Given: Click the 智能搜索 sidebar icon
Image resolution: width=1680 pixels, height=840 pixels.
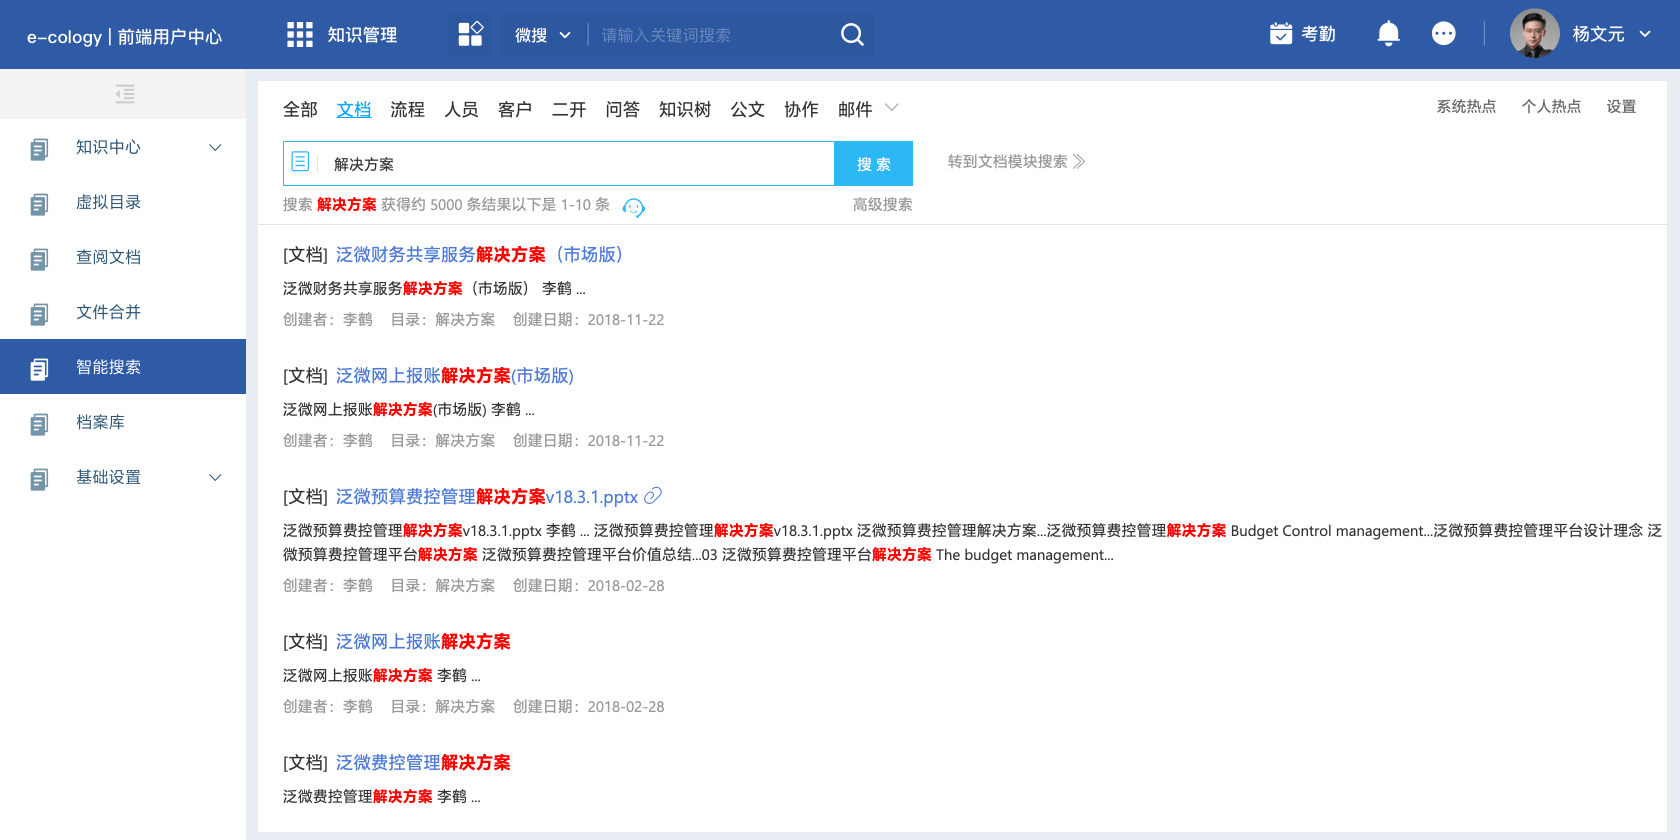Looking at the screenshot, I should [x=39, y=369].
